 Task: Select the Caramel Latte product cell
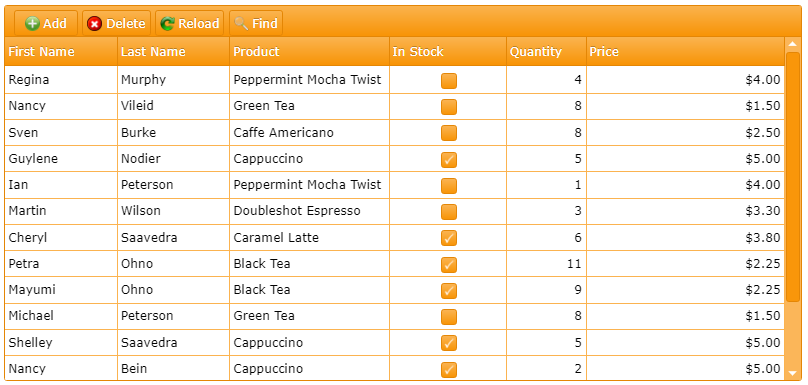pos(309,238)
